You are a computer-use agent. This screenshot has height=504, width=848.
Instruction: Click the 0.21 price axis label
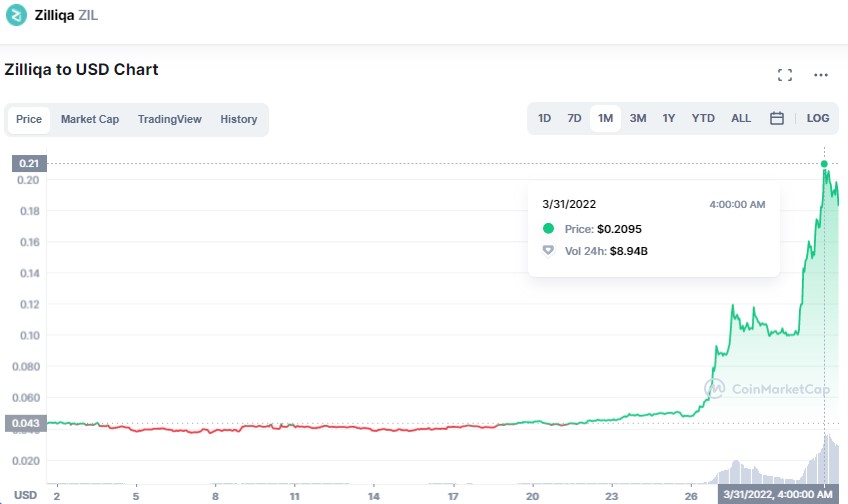29,163
